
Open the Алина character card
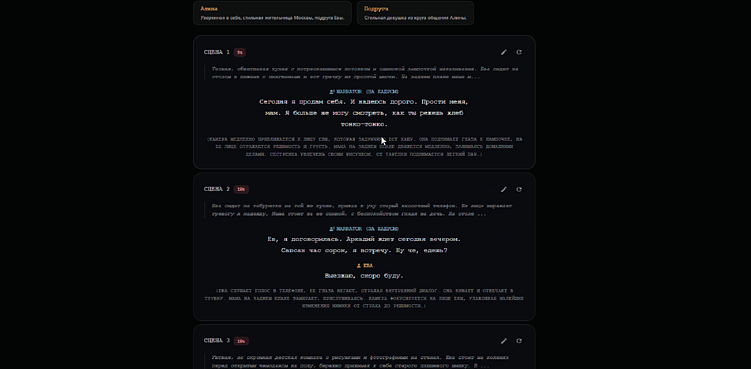click(272, 13)
